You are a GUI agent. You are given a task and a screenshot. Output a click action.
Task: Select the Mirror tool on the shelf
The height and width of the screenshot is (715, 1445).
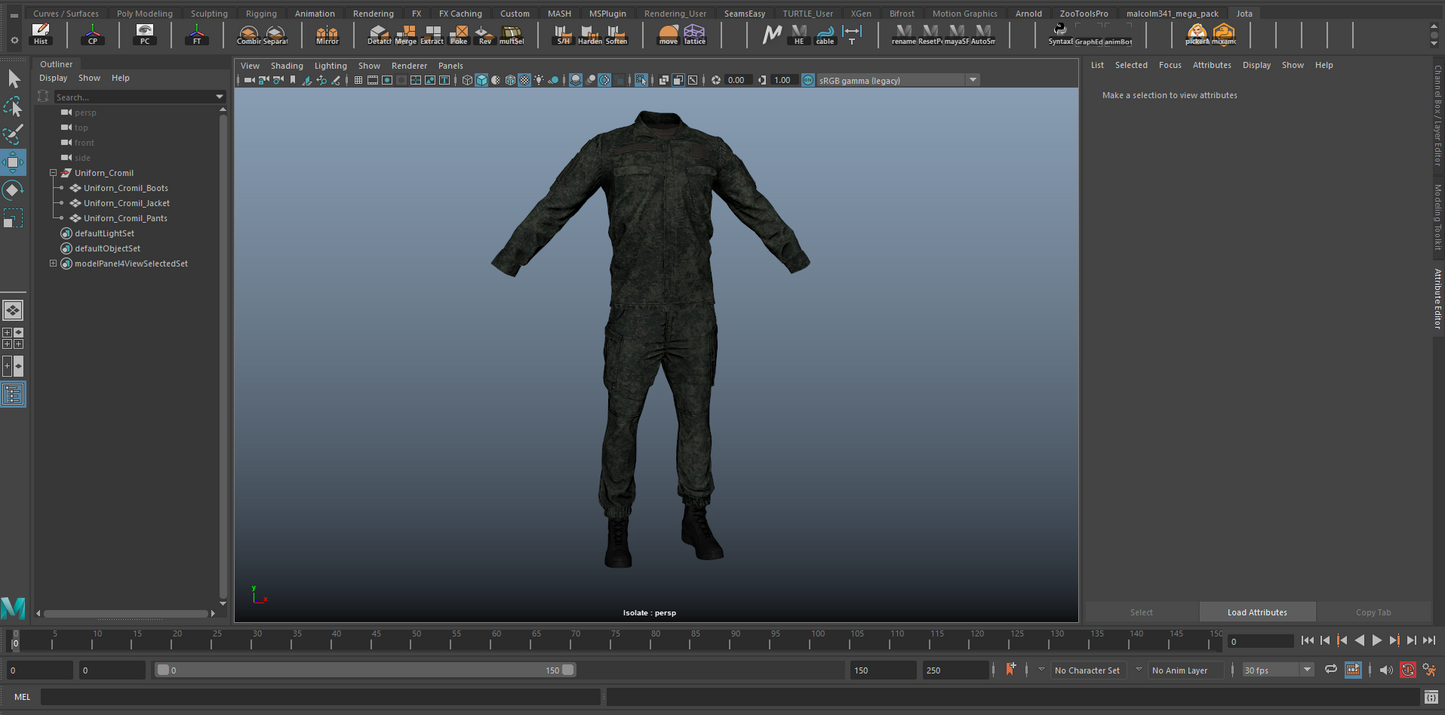pos(326,35)
